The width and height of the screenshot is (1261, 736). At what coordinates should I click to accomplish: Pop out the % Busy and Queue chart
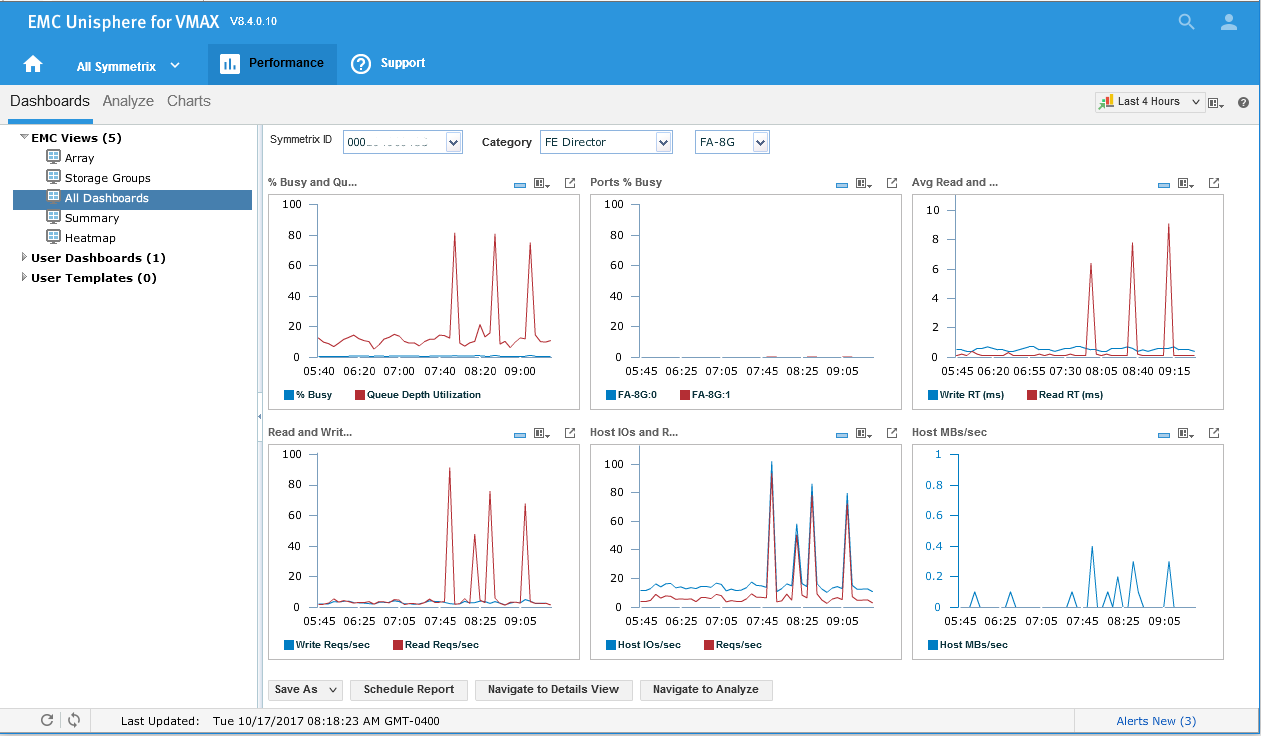coord(569,183)
